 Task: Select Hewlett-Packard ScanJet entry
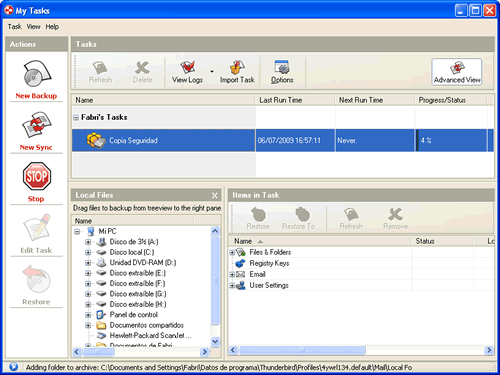tap(150, 335)
